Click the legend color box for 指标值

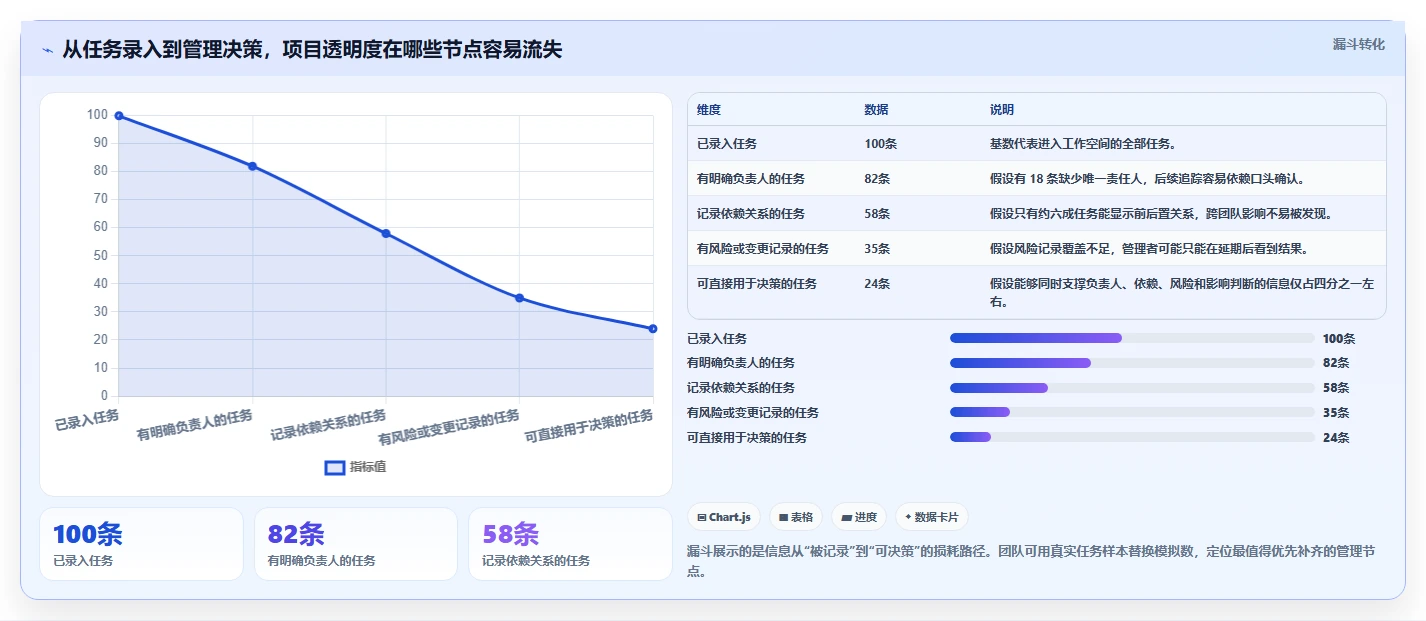[x=335, y=467]
